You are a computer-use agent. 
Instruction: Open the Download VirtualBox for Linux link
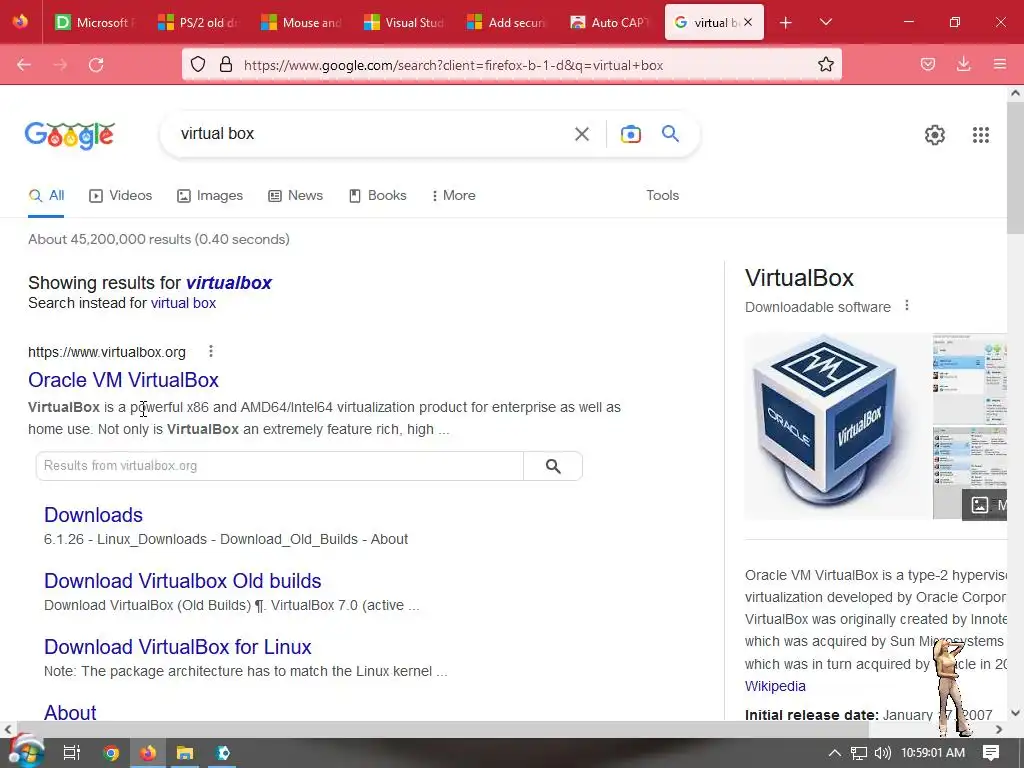[x=178, y=647]
